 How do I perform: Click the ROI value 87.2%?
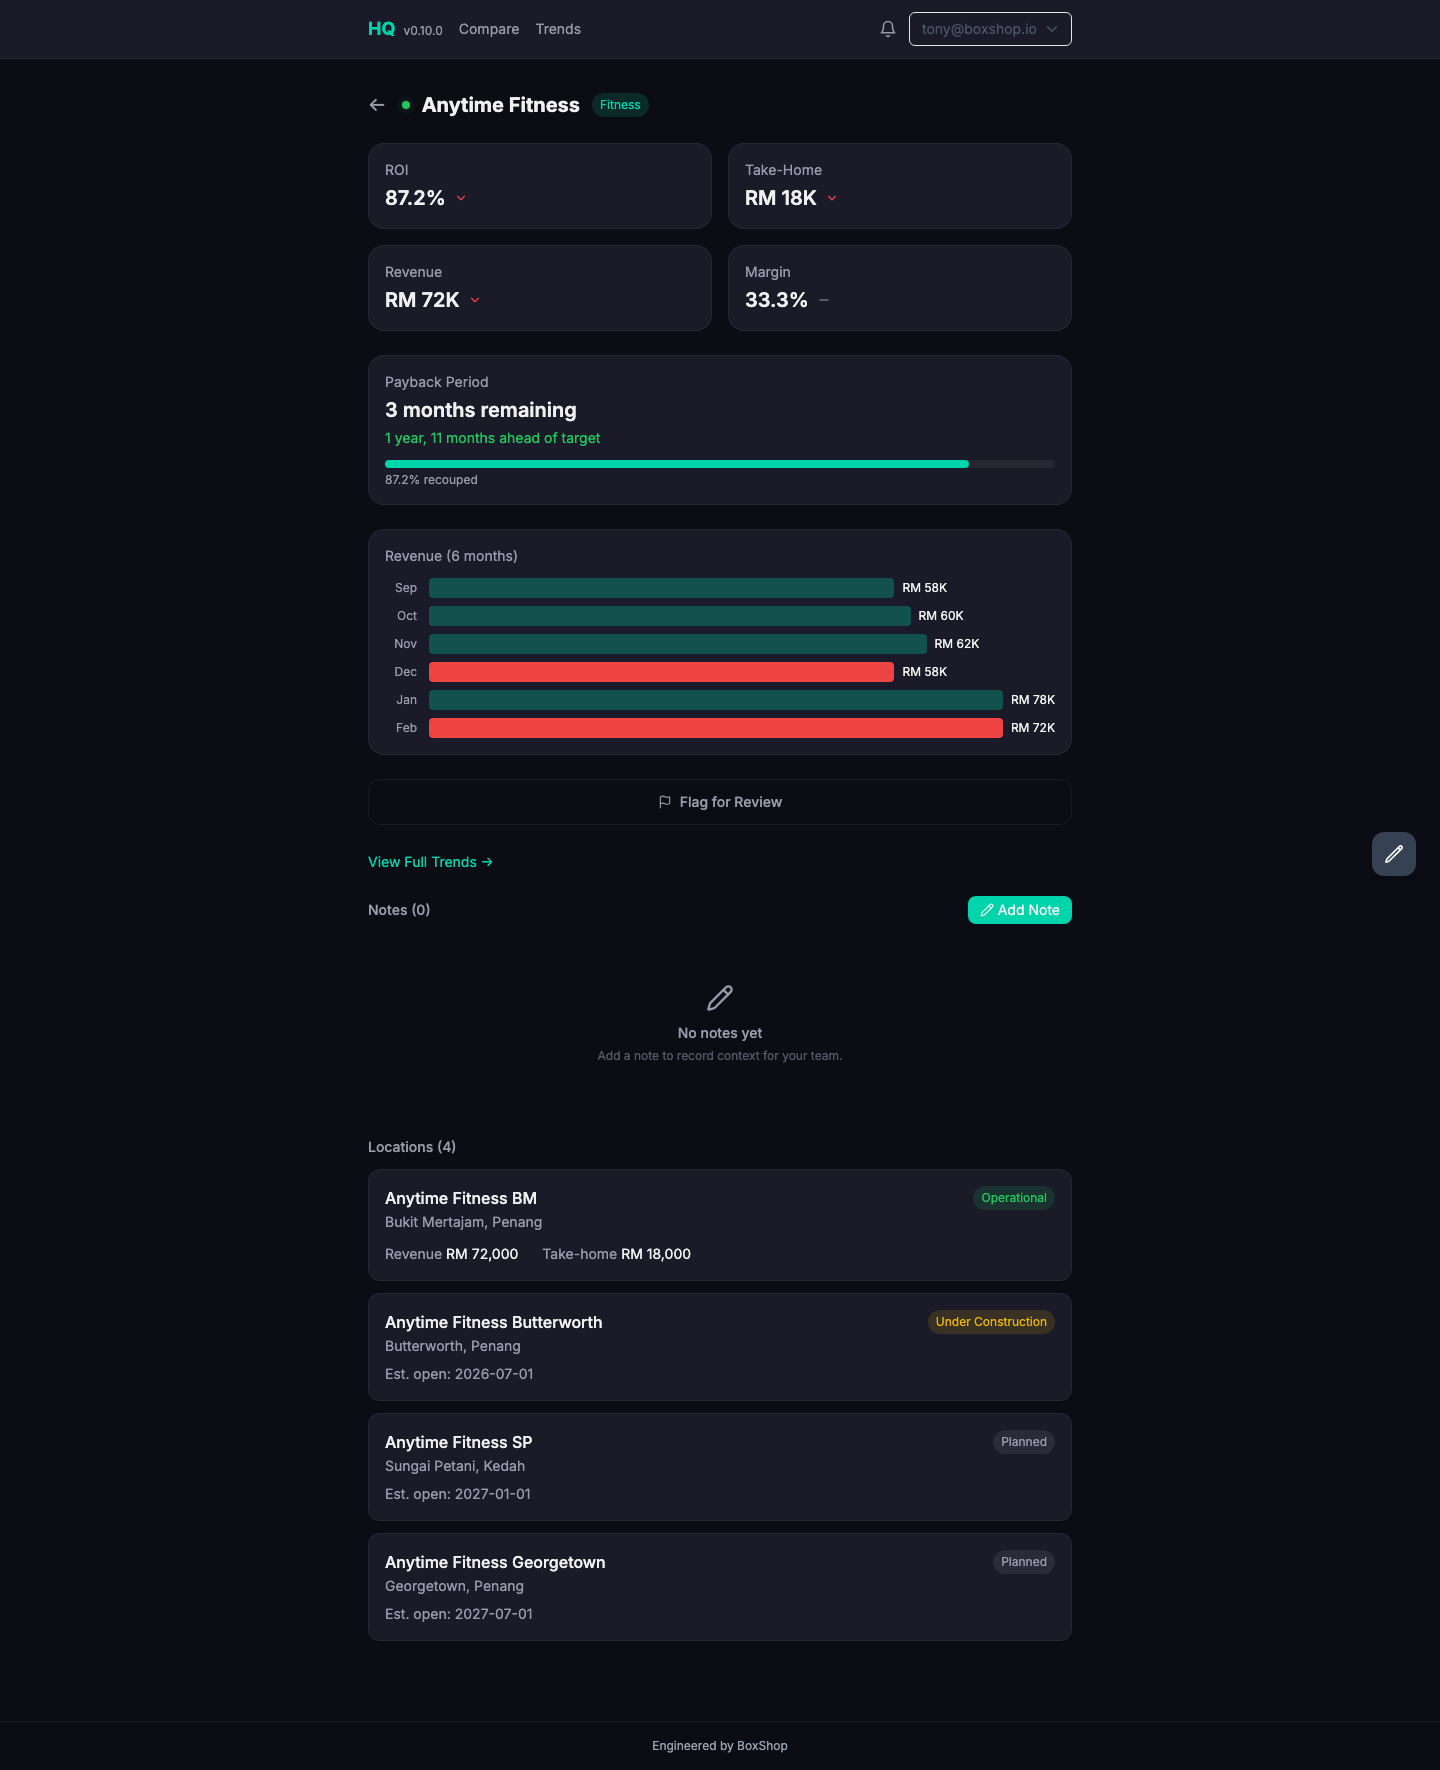point(415,198)
